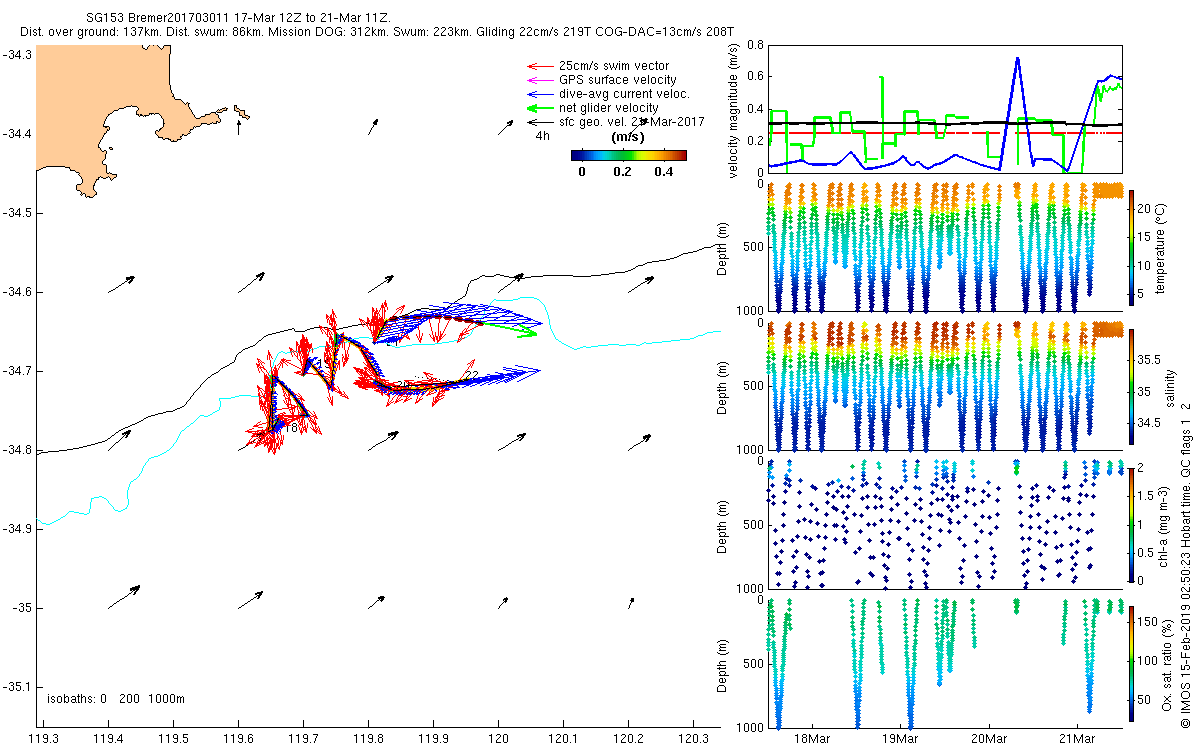Click the green net glider velocity legend arrow
This screenshot has height=750, width=1200.
(539, 108)
